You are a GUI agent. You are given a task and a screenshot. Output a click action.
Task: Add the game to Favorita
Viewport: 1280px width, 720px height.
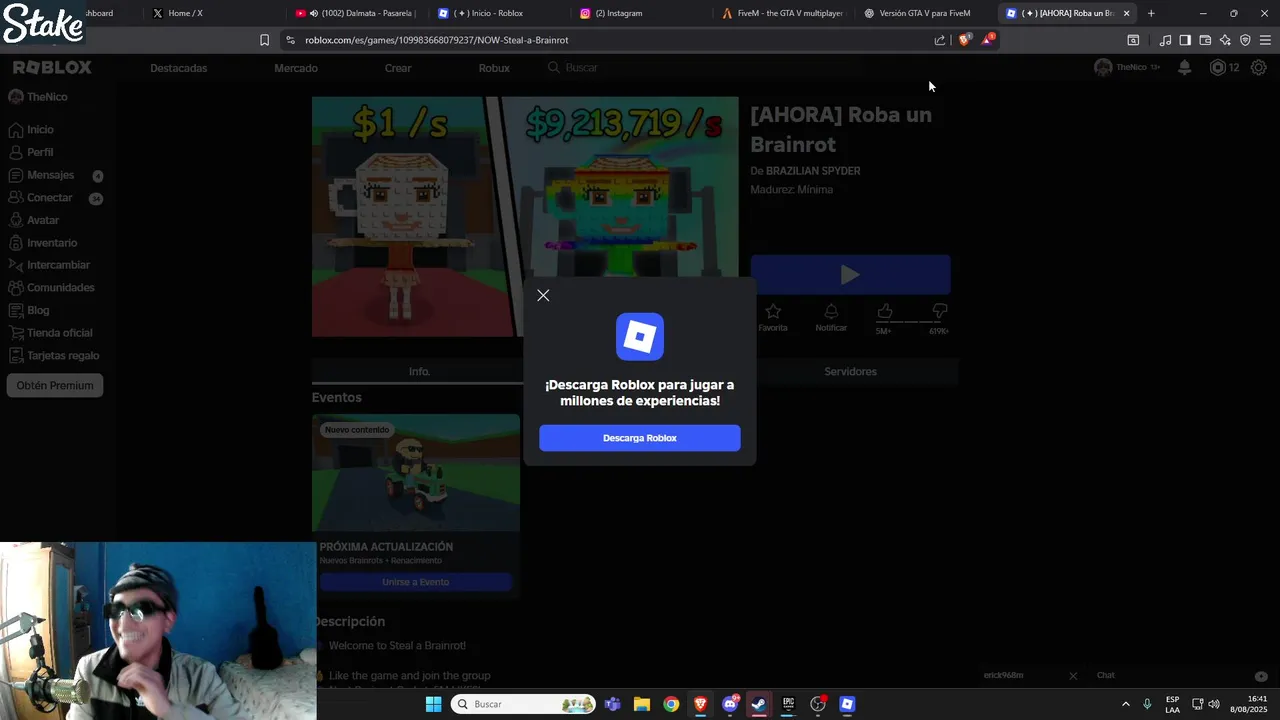tap(773, 317)
